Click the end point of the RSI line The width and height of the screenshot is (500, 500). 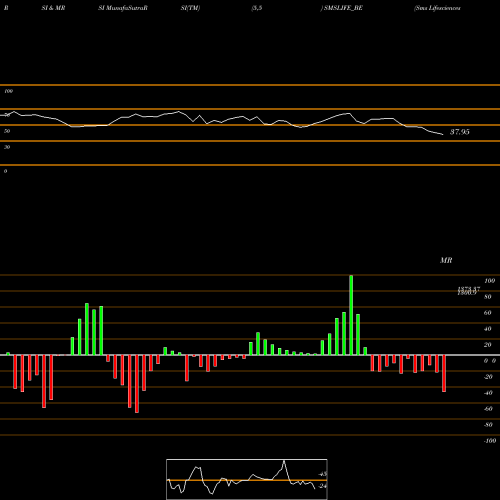[443, 134]
